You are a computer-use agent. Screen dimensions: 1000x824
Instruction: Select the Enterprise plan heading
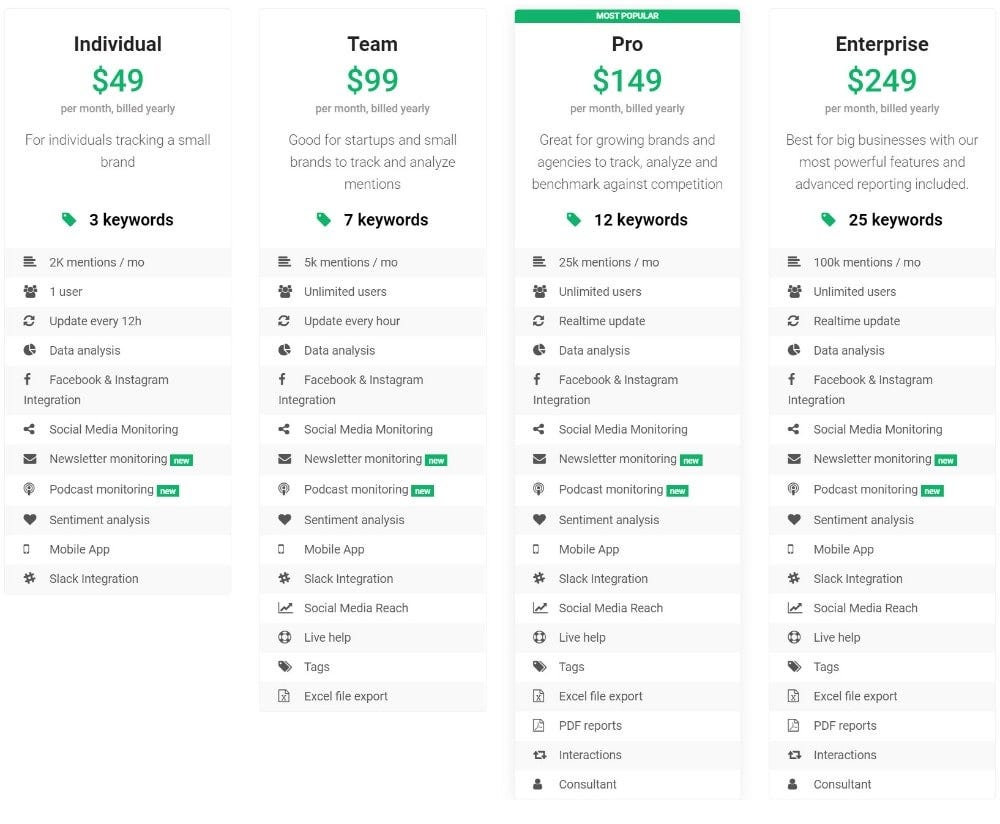(881, 44)
